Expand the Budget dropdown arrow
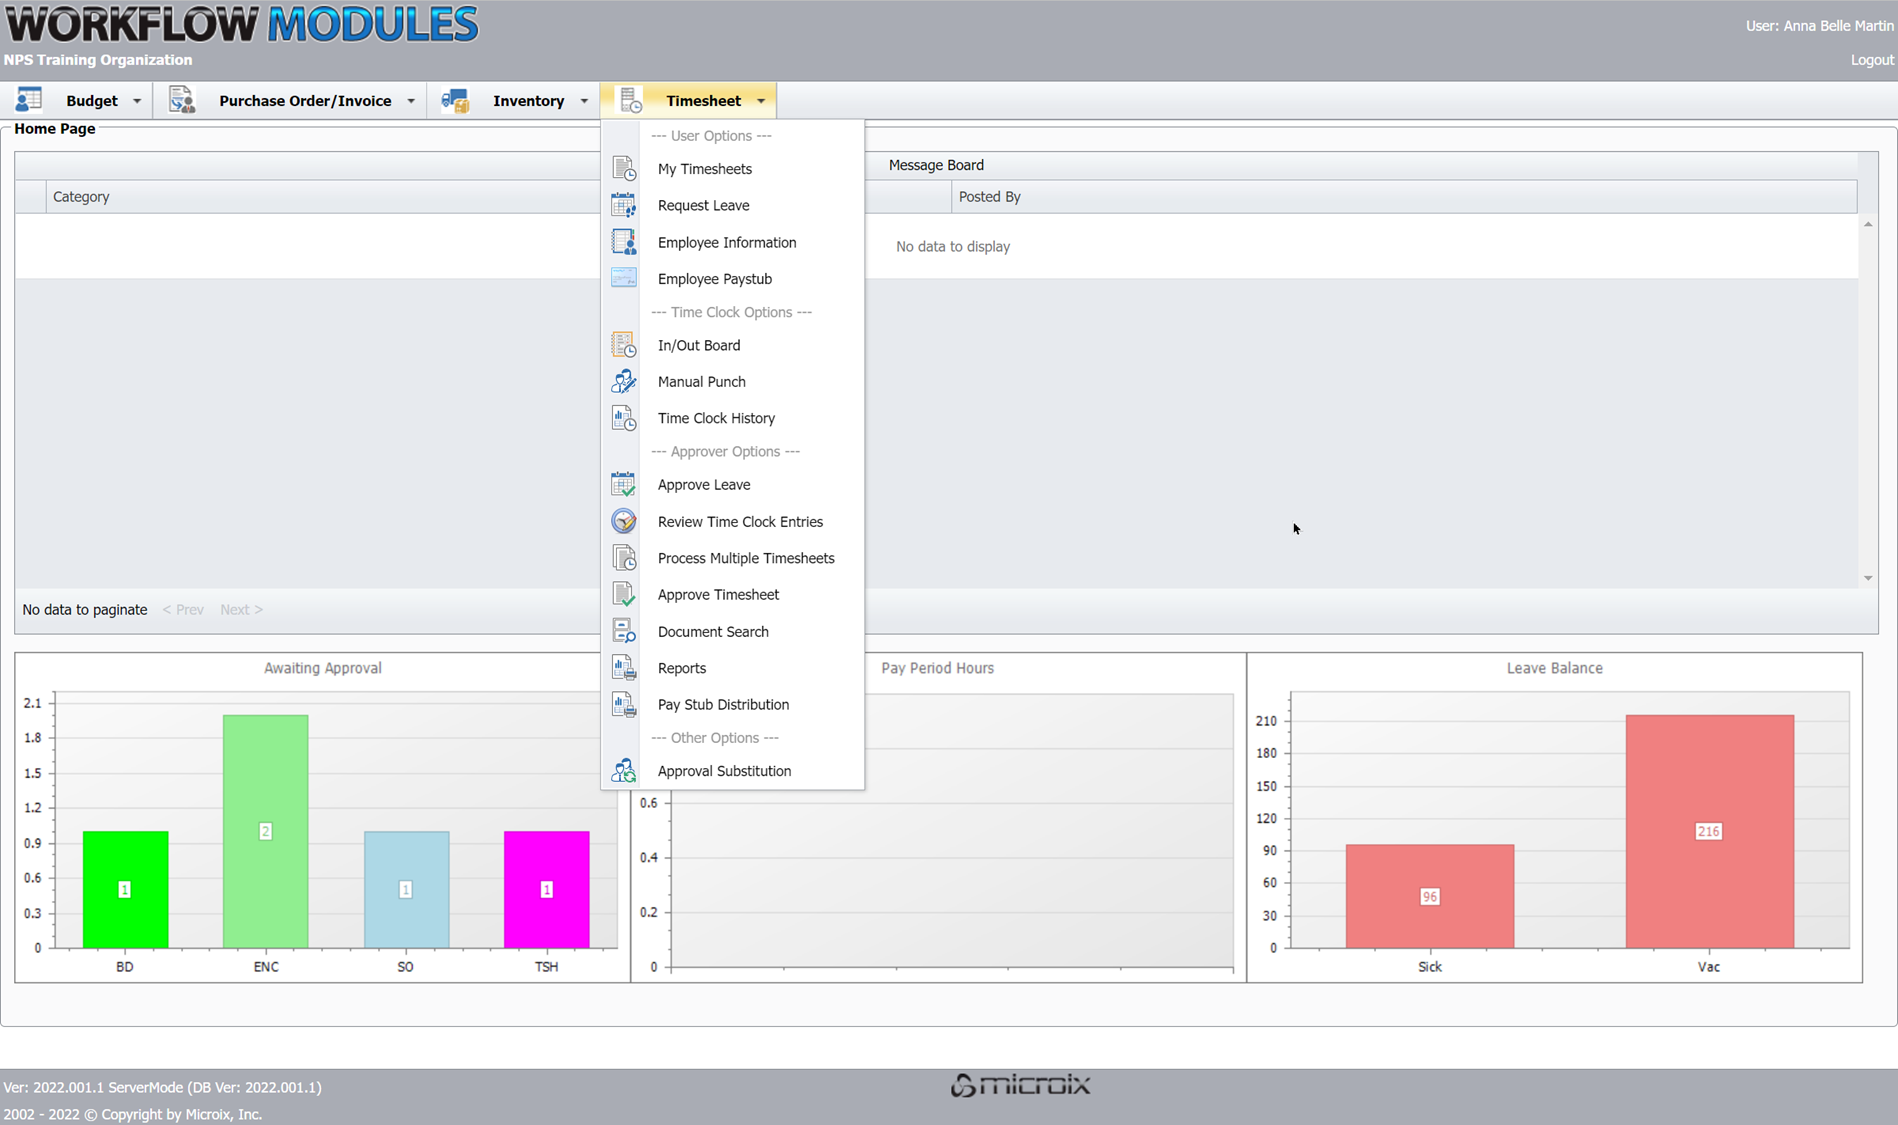 [137, 101]
